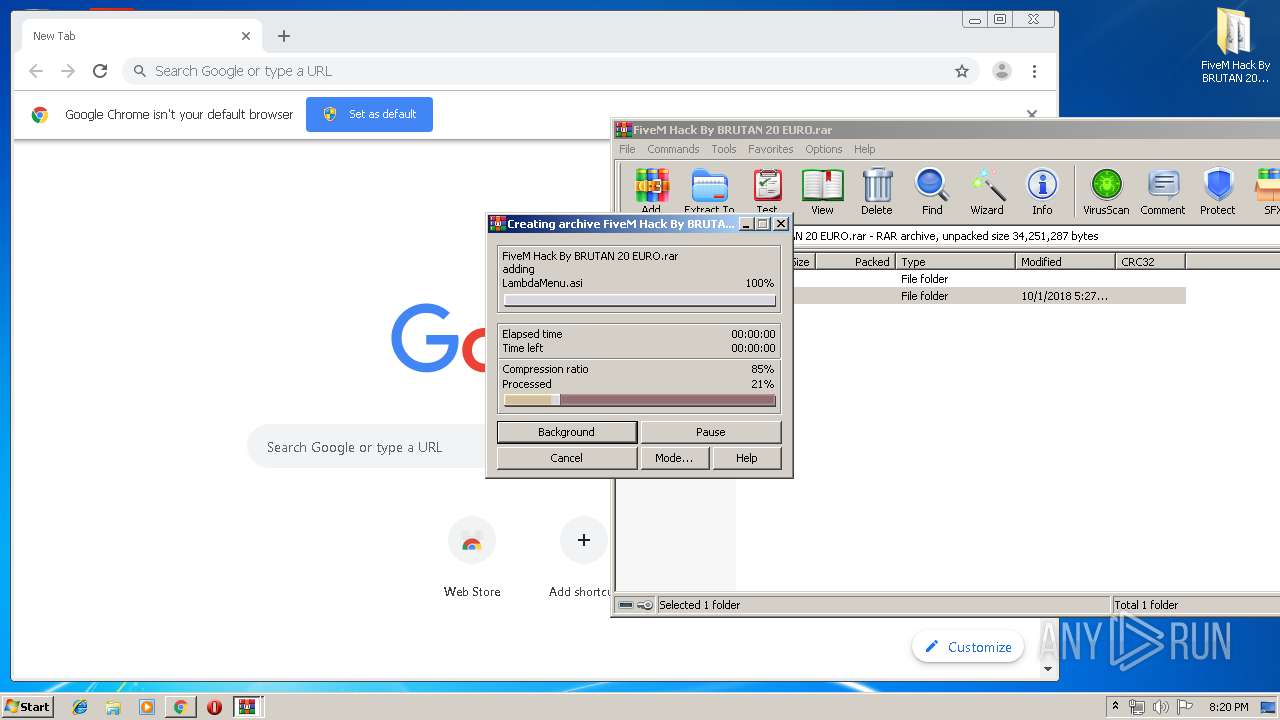The width and height of the screenshot is (1280, 720).
Task: Click the taskbar clock showing 8:20 PM
Action: [1228, 707]
